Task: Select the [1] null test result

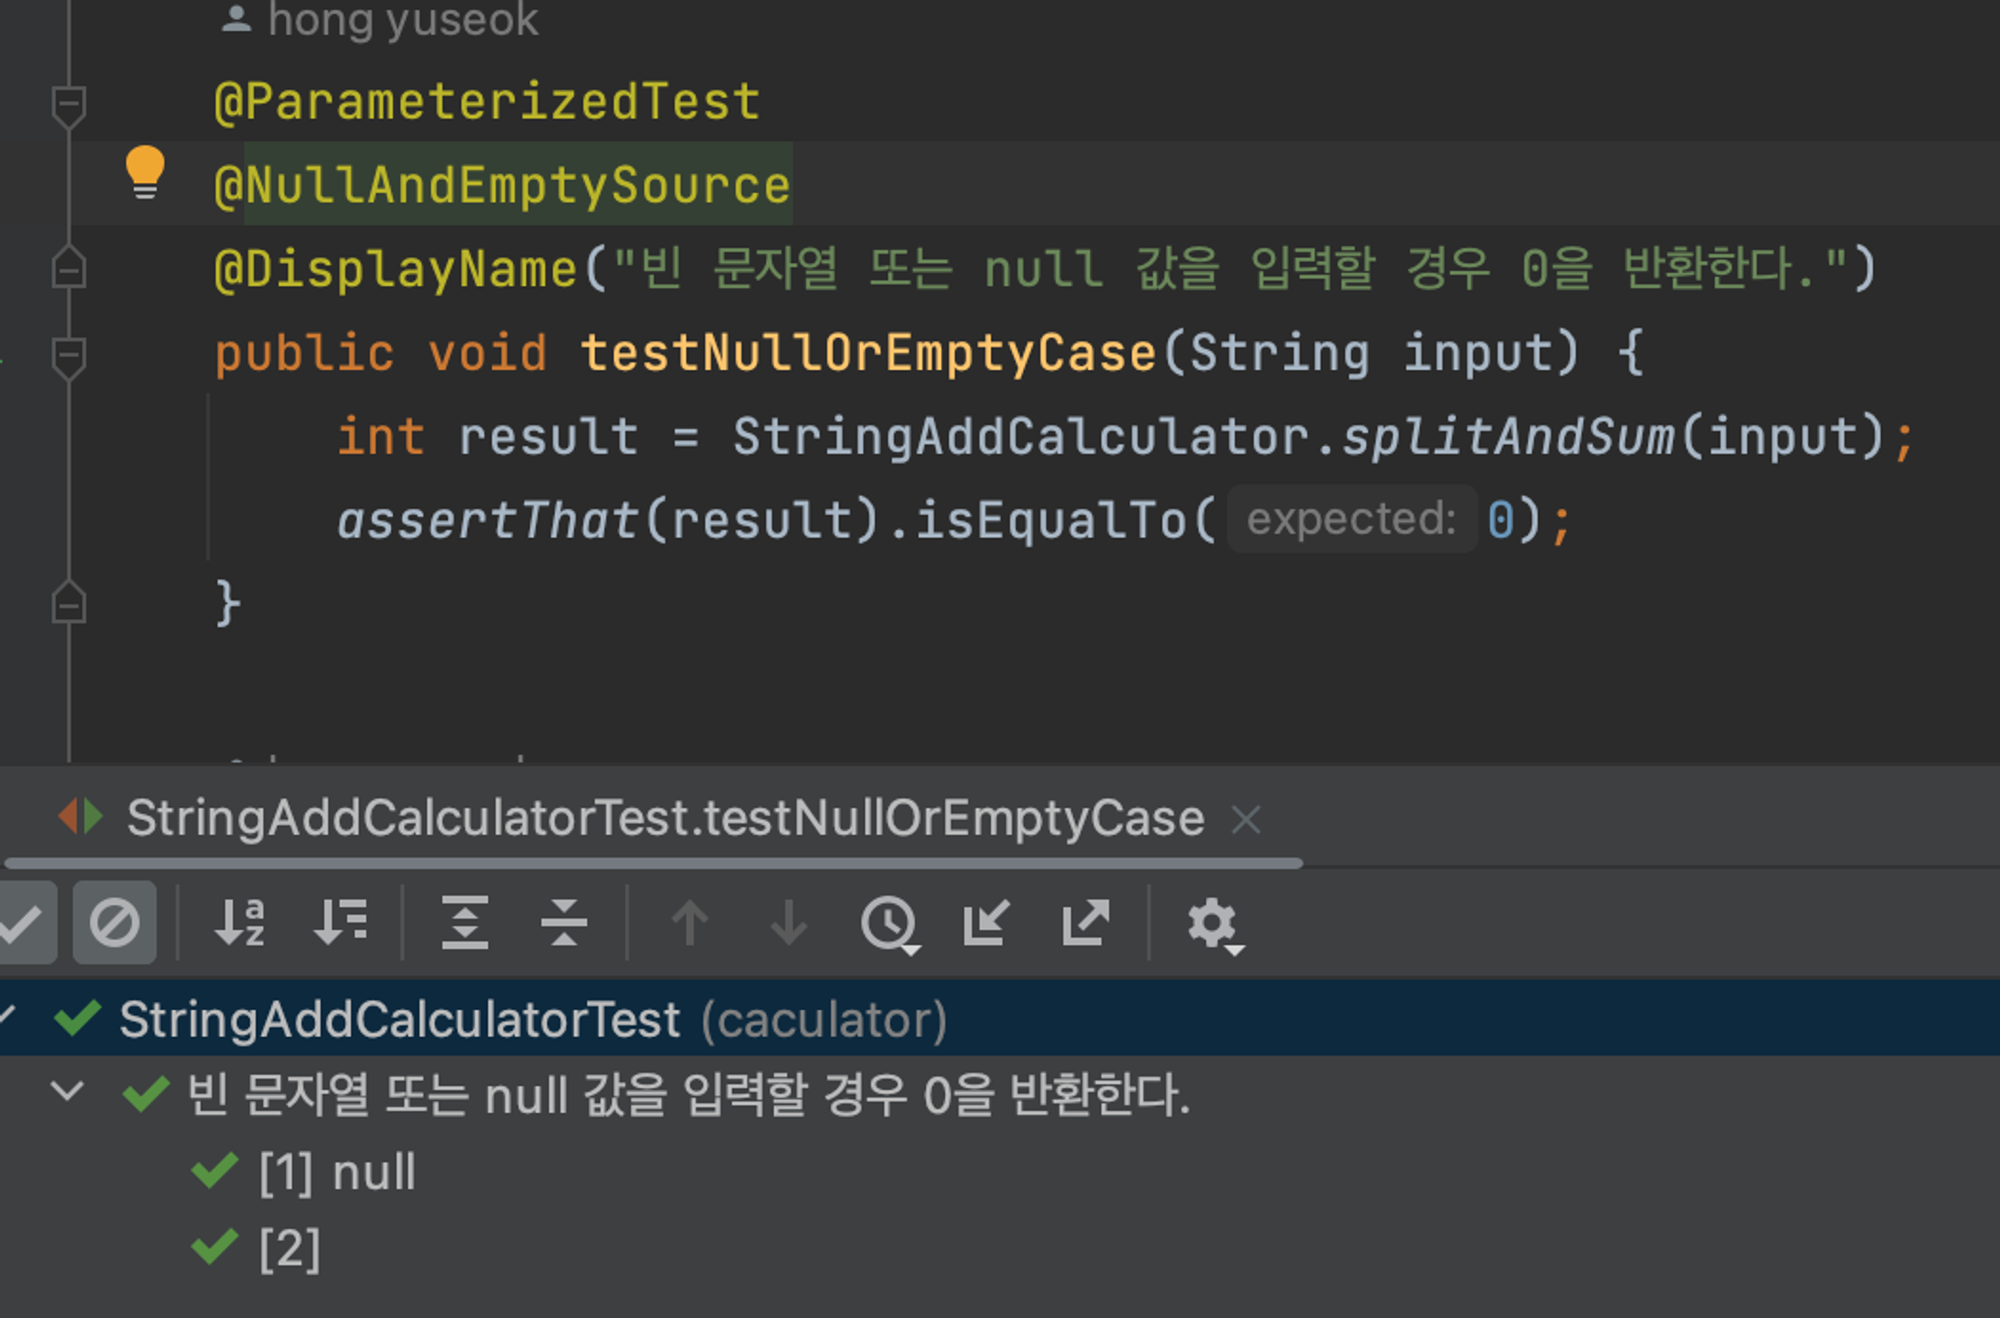Action: point(336,1172)
